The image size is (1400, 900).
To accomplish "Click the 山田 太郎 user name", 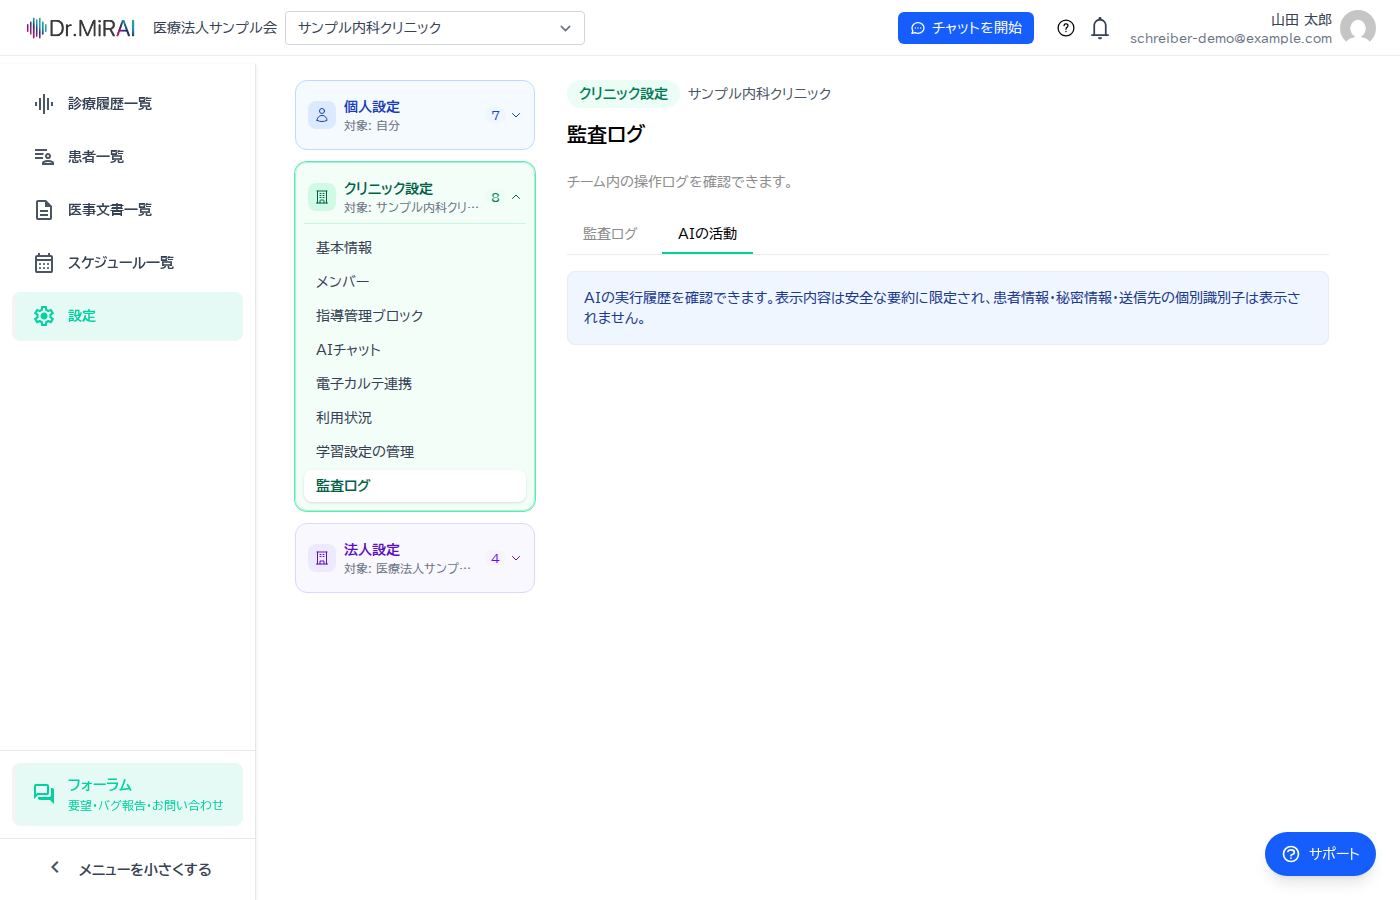I will point(1301,20).
